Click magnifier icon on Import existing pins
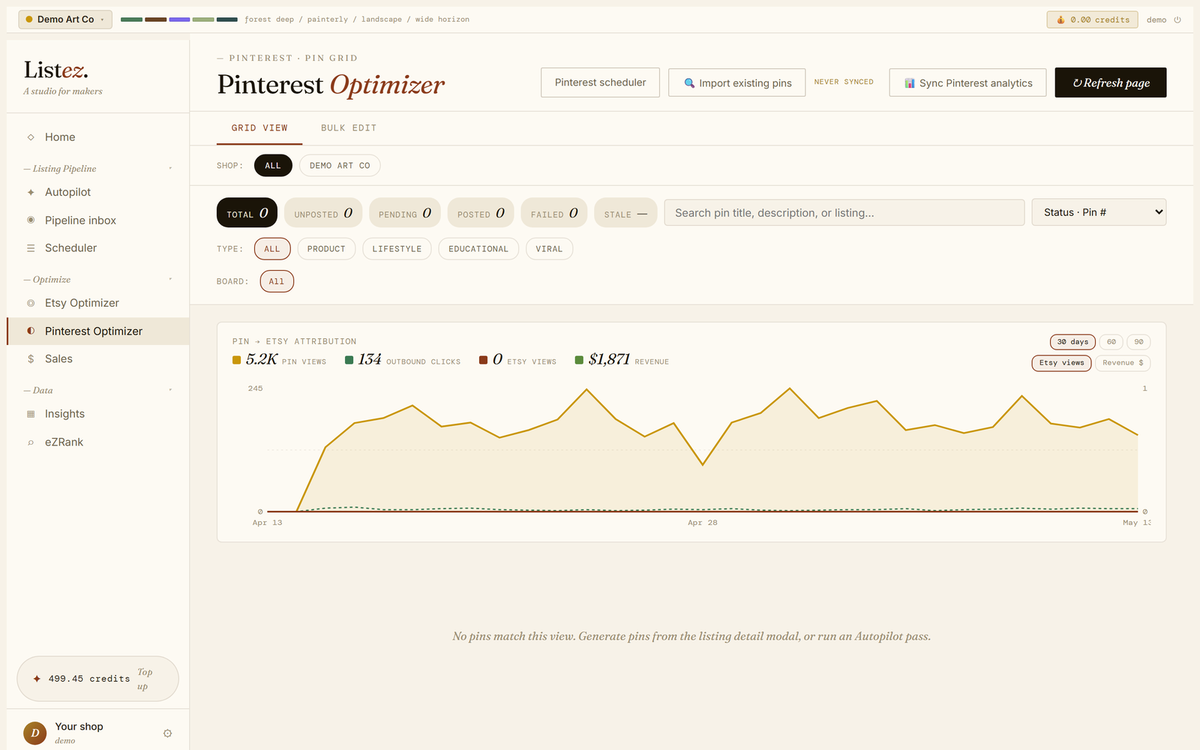 [689, 83]
